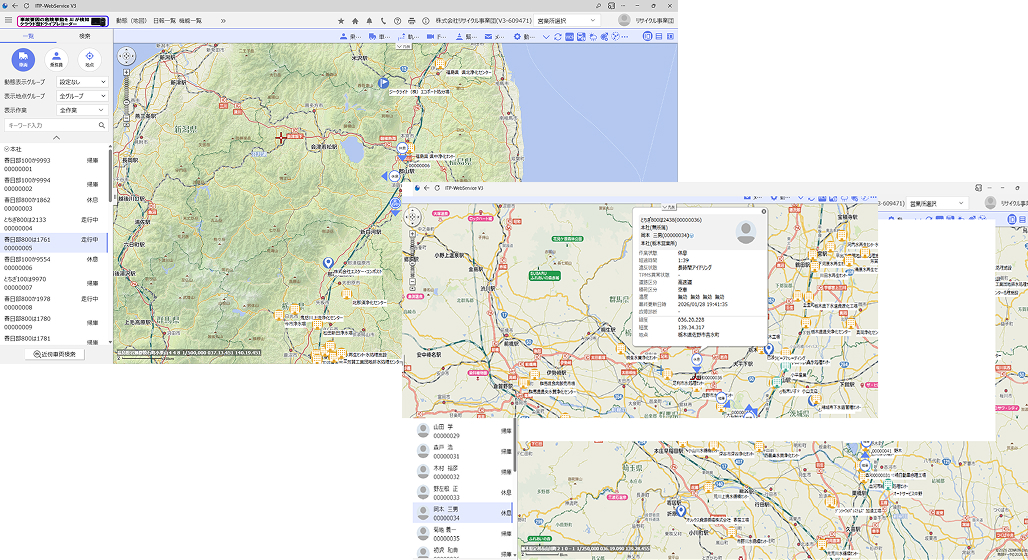Select driver 山田 学 in lower list
The height and width of the screenshot is (560, 1028).
pyautogui.click(x=464, y=431)
